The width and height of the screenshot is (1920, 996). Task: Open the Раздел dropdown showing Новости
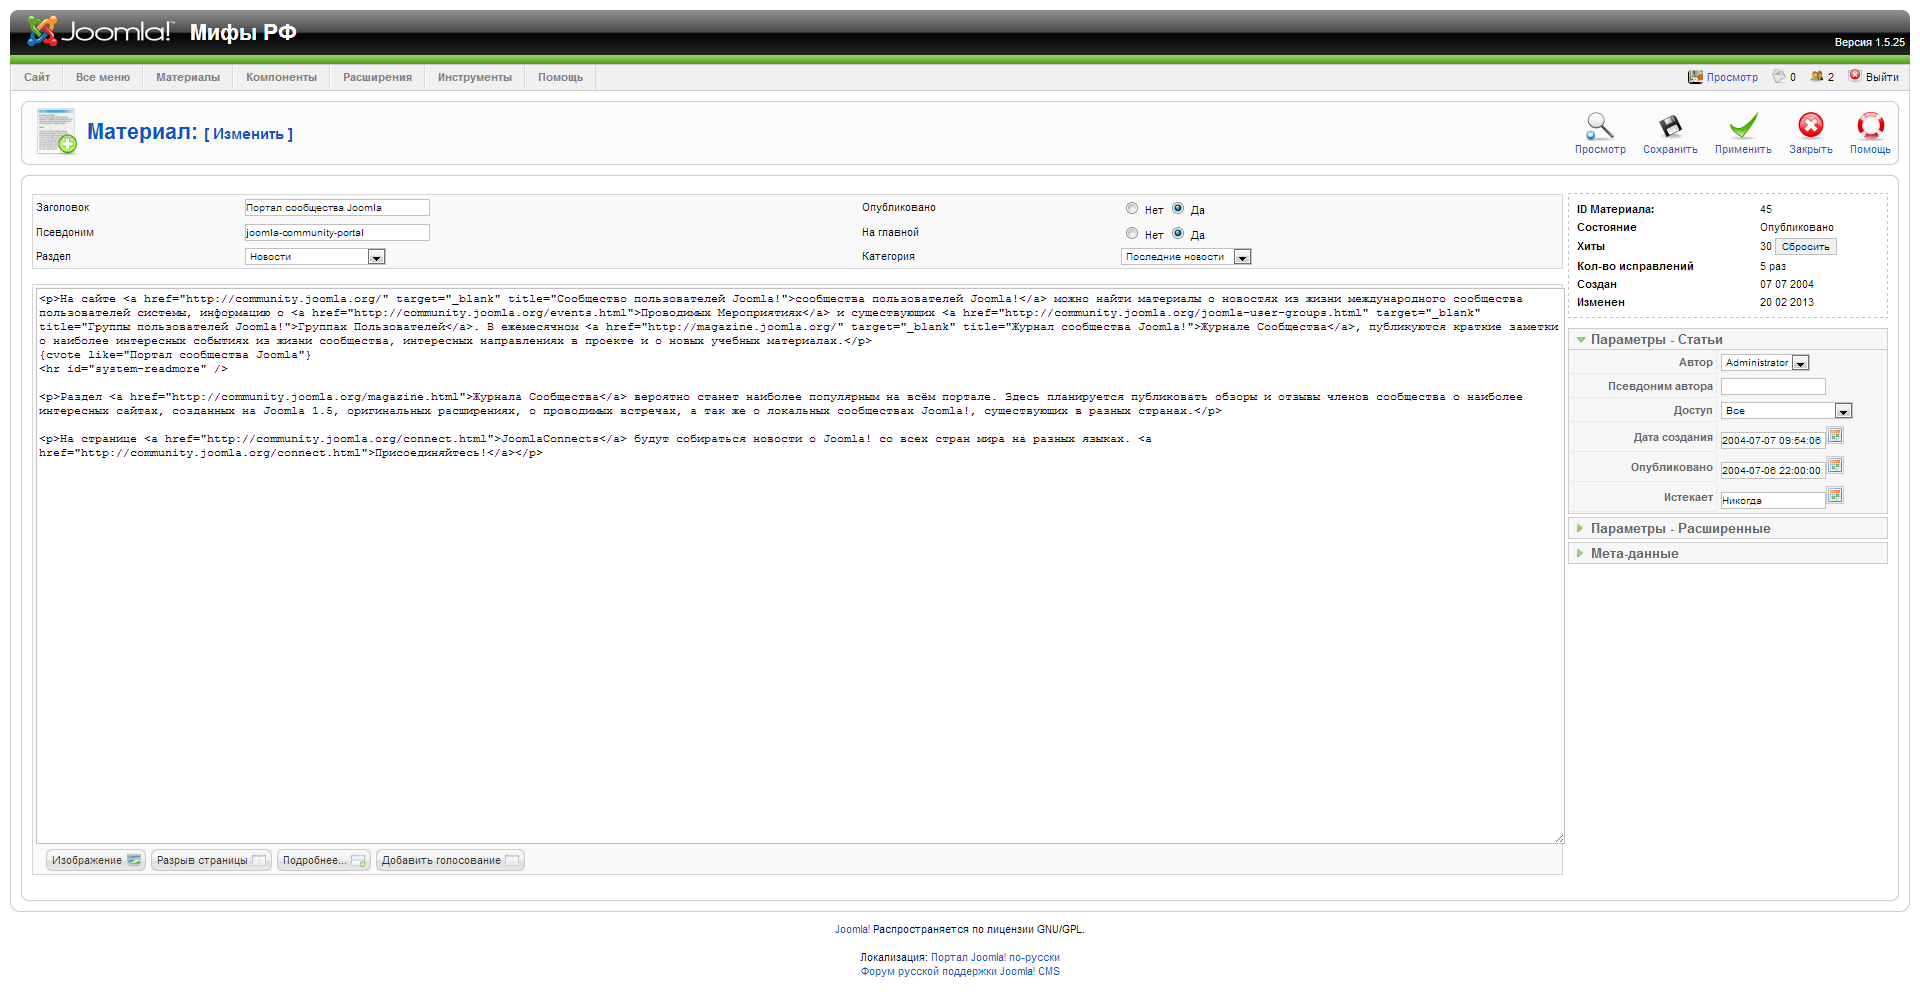click(315, 257)
